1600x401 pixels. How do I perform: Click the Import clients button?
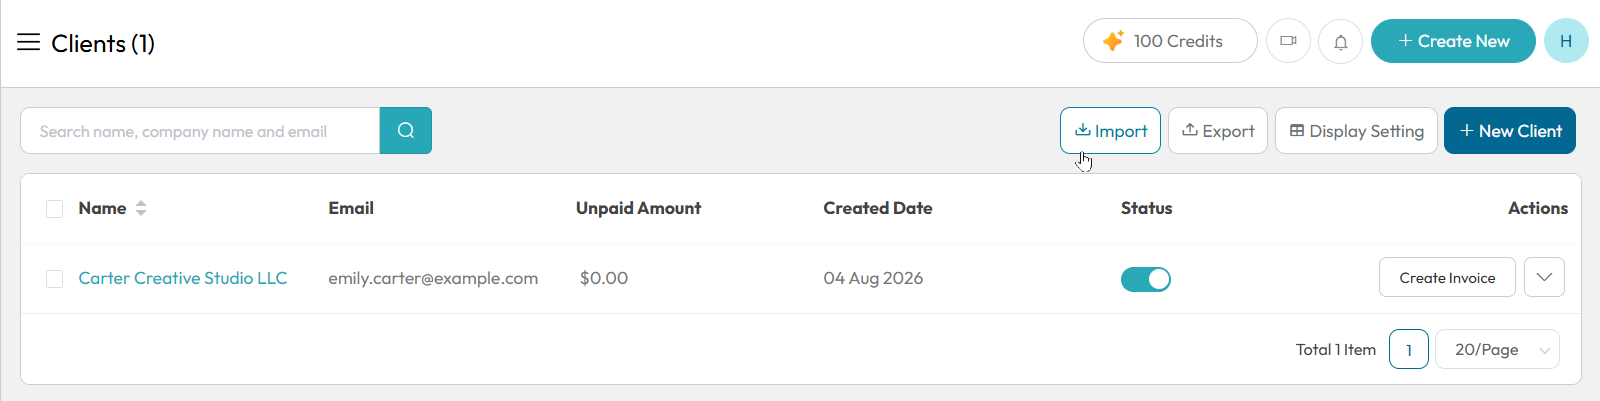point(1110,131)
